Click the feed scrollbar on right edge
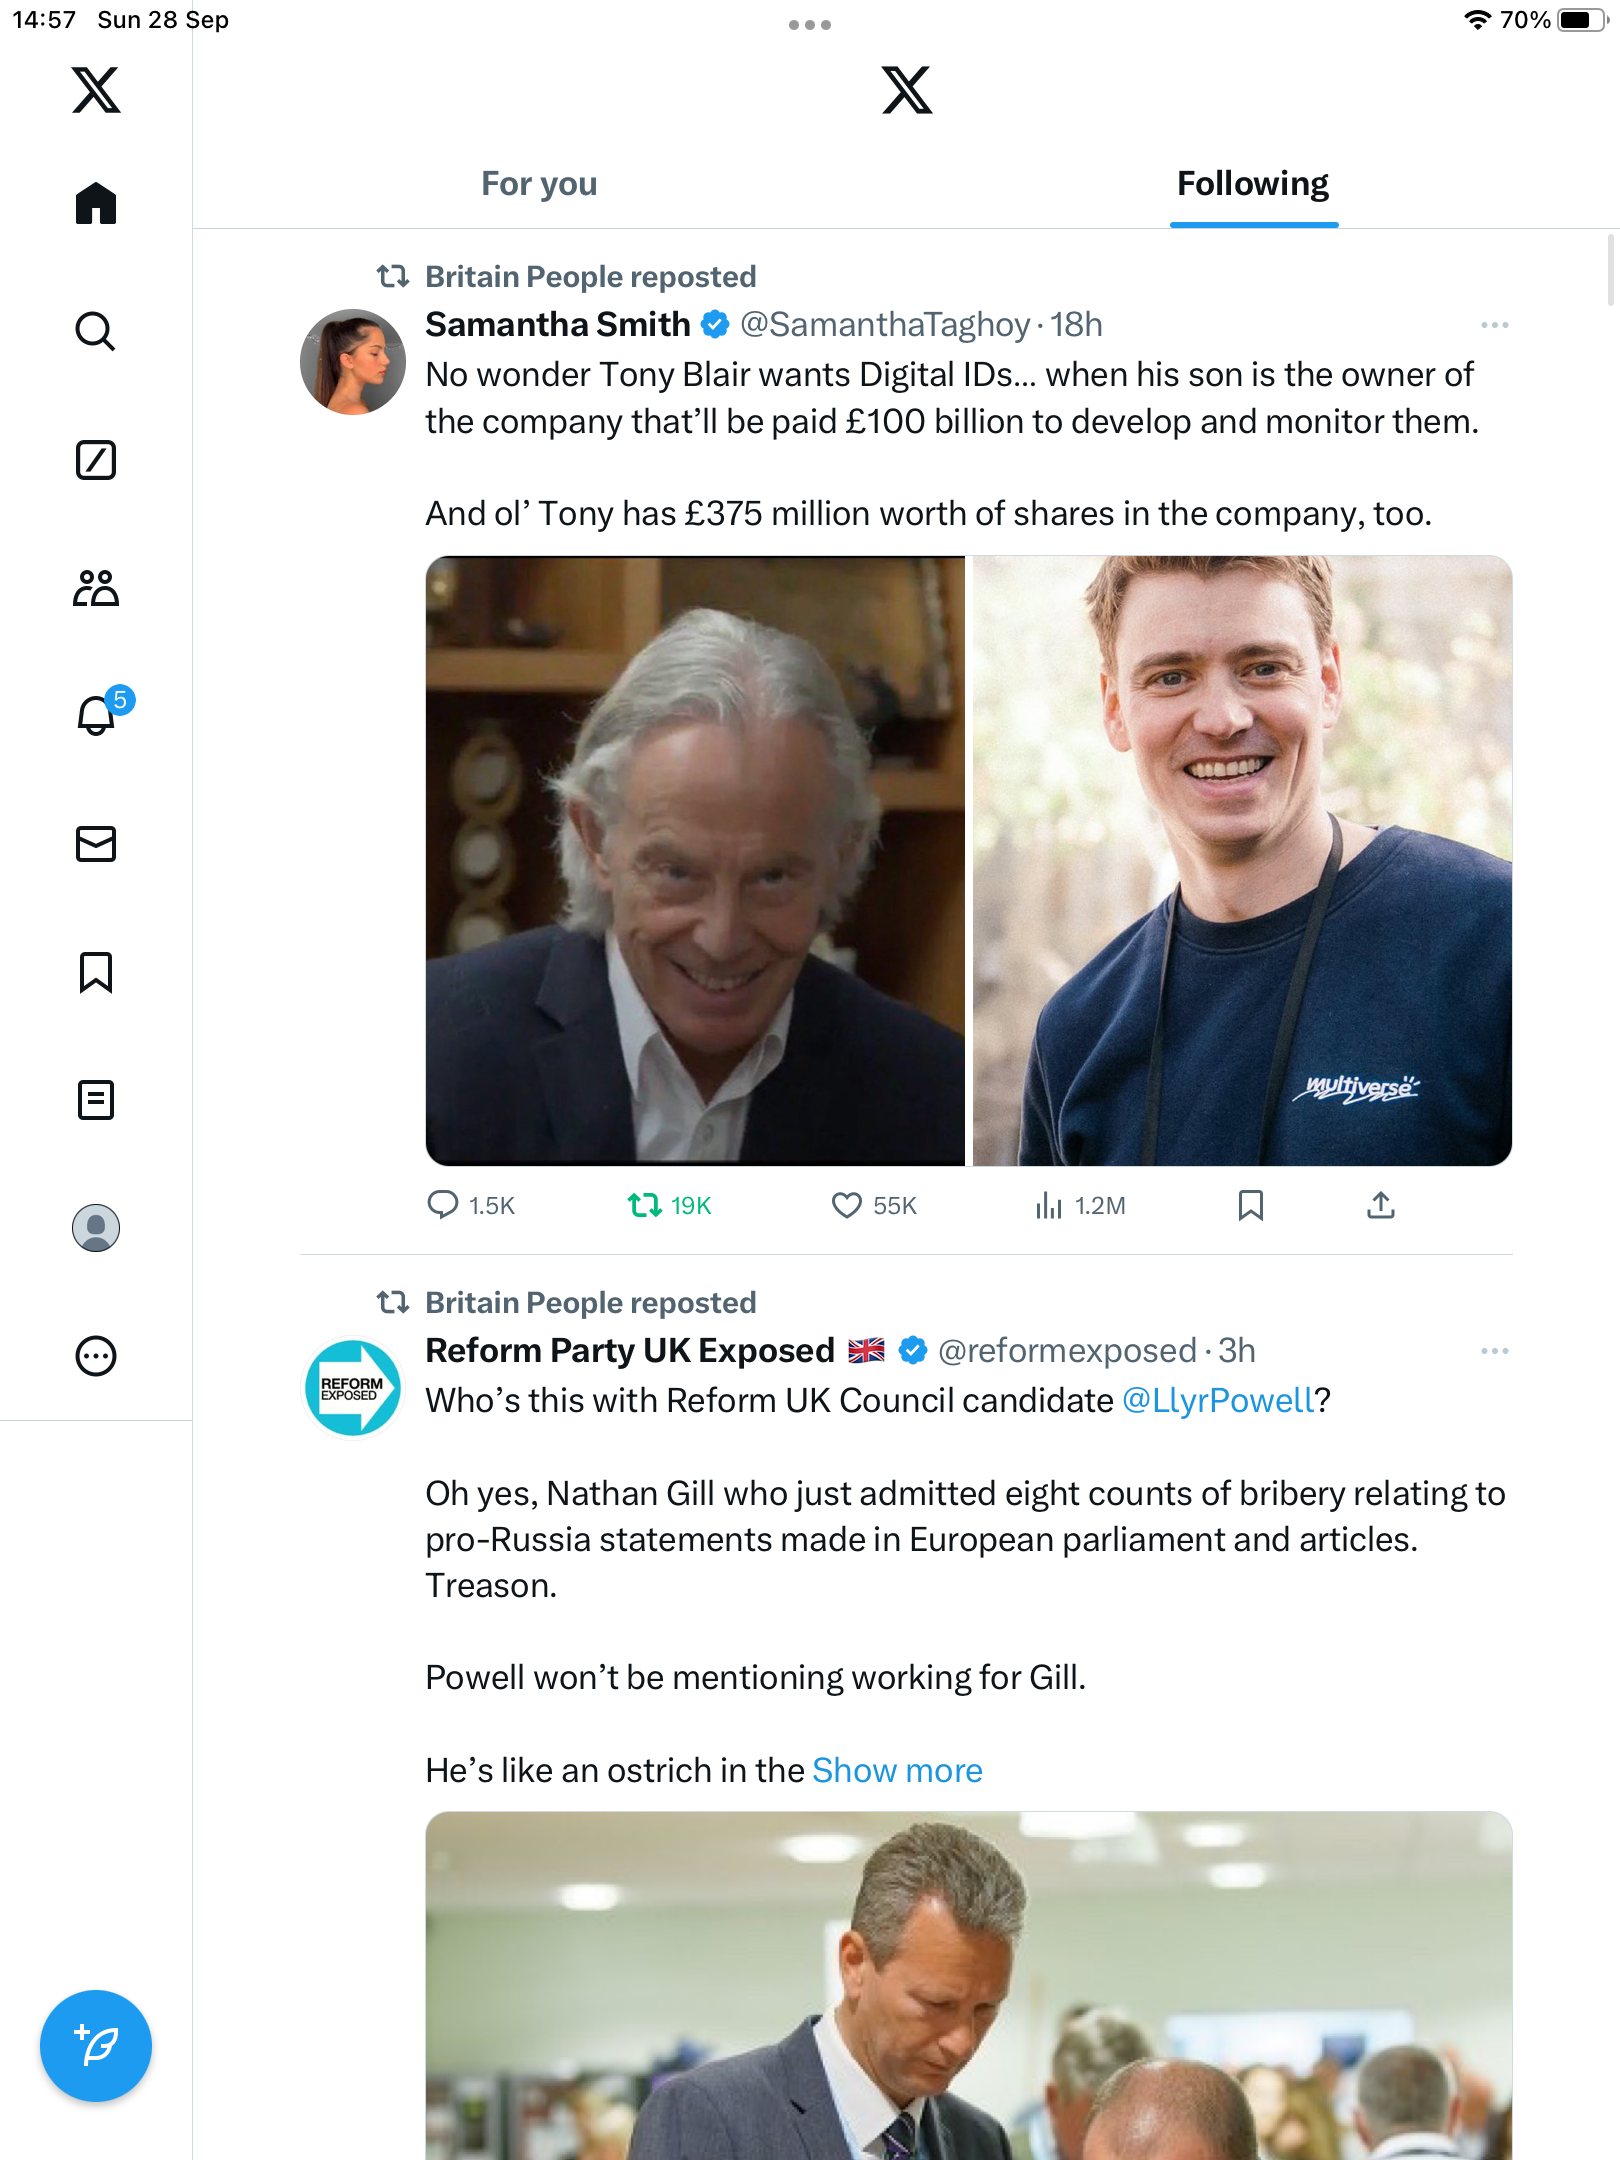1620x2160 pixels. [1611, 270]
